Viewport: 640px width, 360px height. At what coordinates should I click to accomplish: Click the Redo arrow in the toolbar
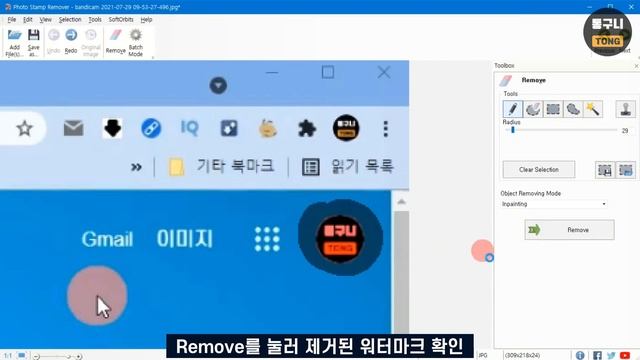click(71, 35)
